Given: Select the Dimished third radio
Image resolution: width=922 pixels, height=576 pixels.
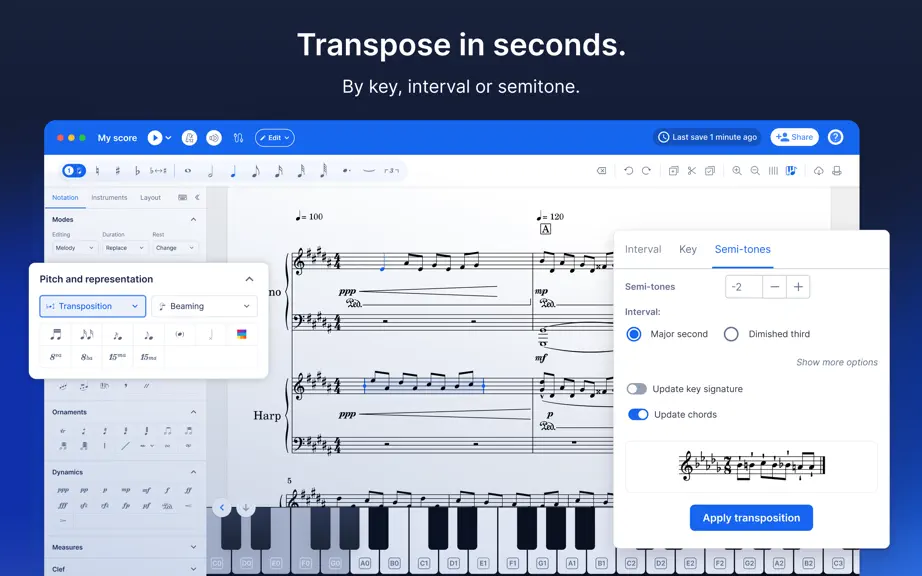Looking at the screenshot, I should (731, 334).
